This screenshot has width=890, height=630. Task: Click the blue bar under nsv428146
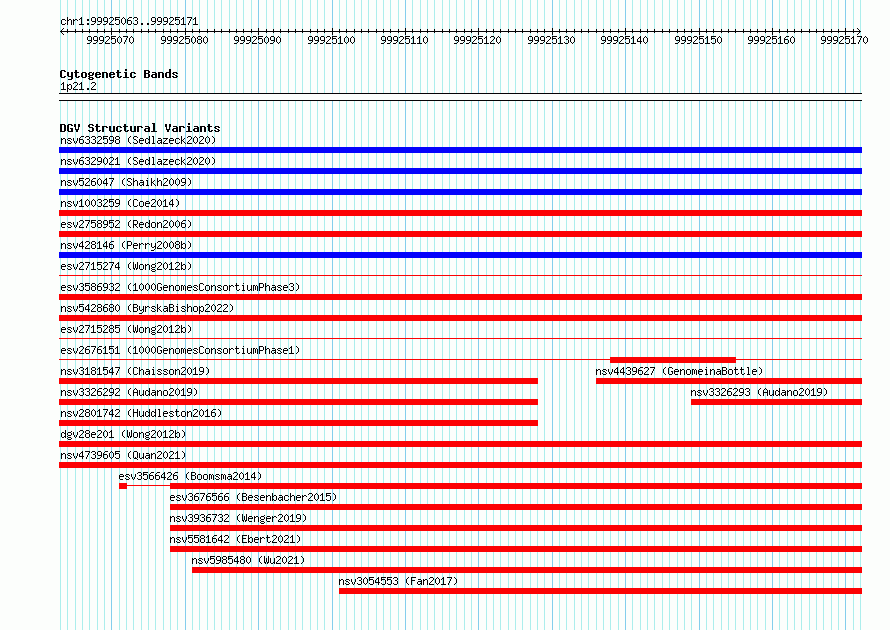tap(460, 255)
